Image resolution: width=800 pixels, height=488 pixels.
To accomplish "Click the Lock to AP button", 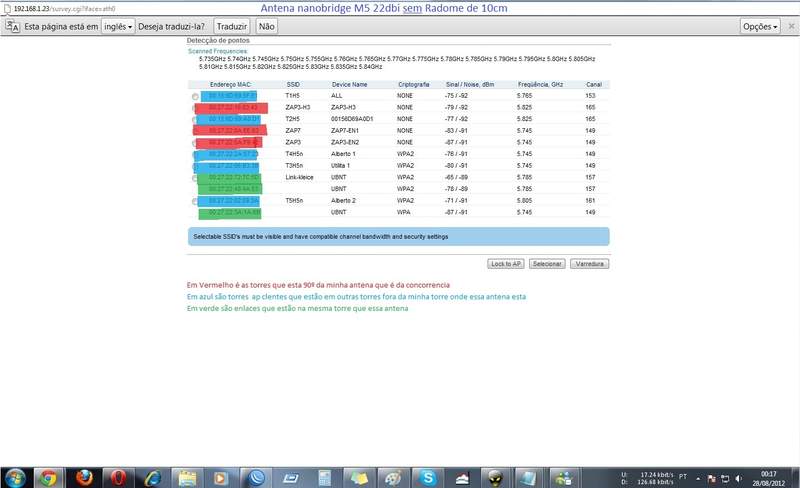I will (x=506, y=264).
